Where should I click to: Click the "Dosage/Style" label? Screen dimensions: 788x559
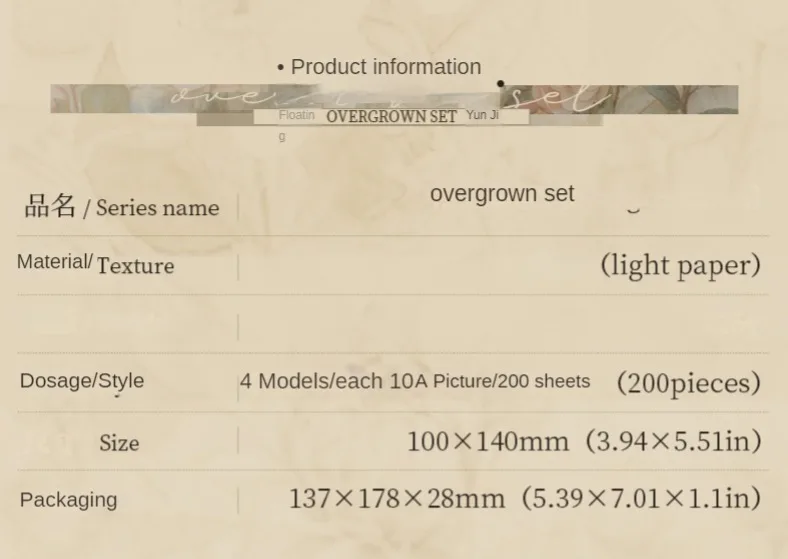[82, 380]
